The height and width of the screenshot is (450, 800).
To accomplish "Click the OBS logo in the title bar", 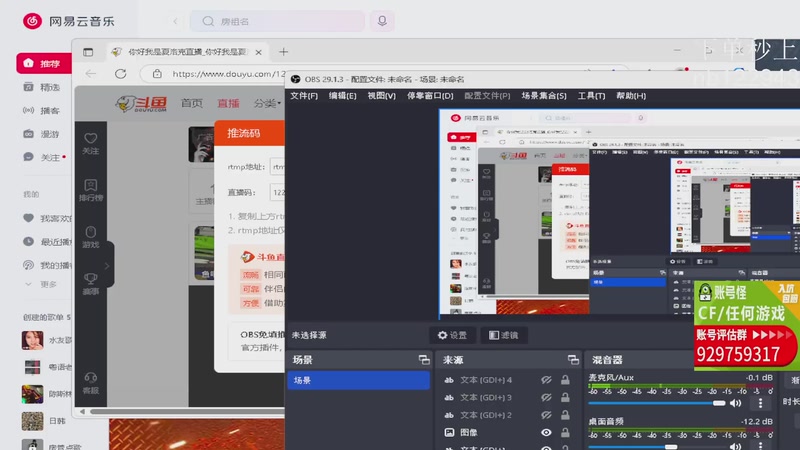I will point(295,79).
